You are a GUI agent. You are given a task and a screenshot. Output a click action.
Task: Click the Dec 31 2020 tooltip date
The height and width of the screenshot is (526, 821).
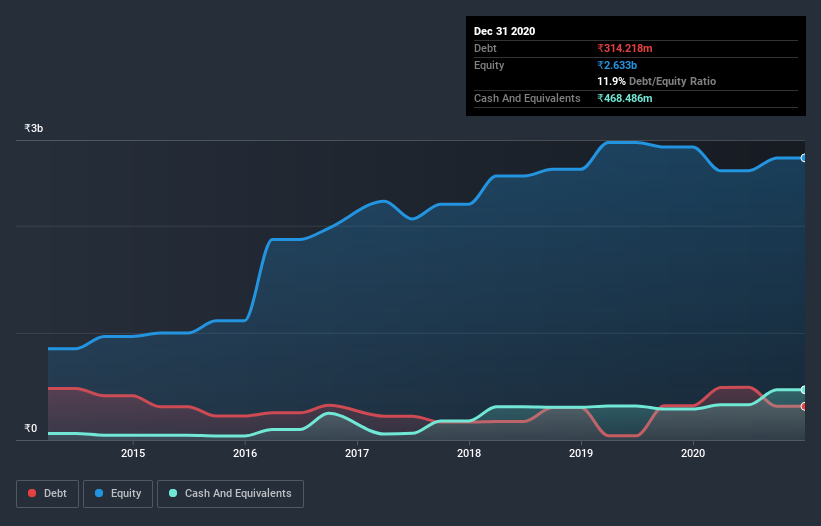[504, 31]
